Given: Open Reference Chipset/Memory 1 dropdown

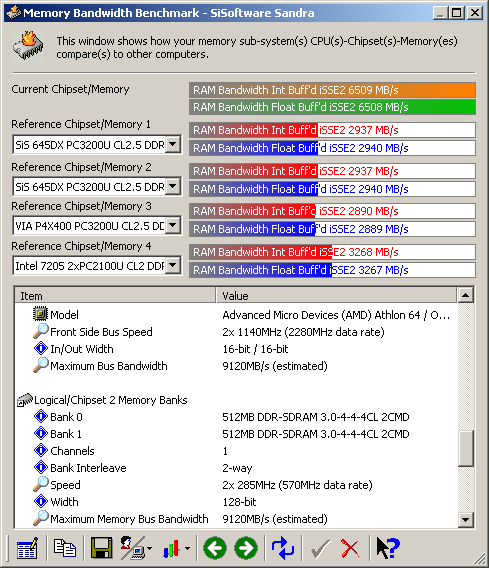Looking at the screenshot, I should 173,145.
